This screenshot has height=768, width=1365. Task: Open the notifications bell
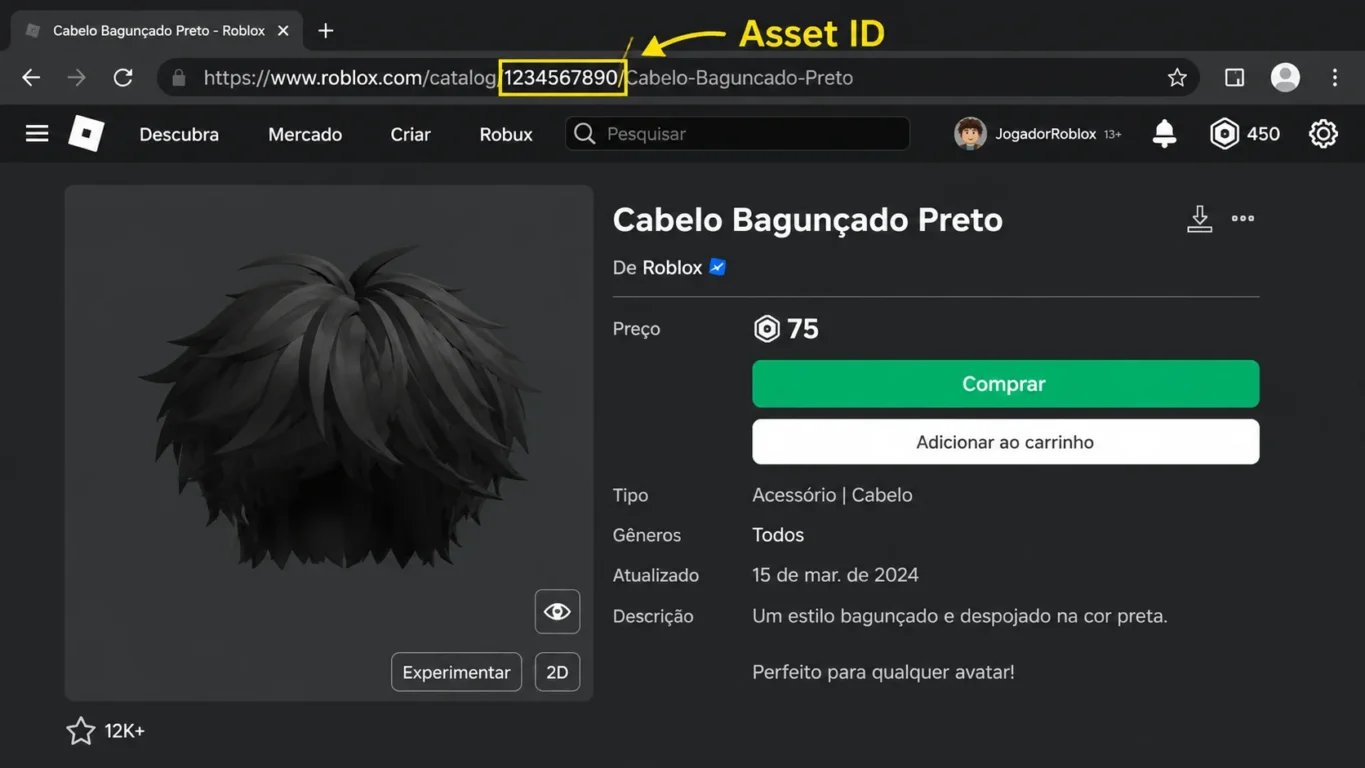[x=1164, y=134]
